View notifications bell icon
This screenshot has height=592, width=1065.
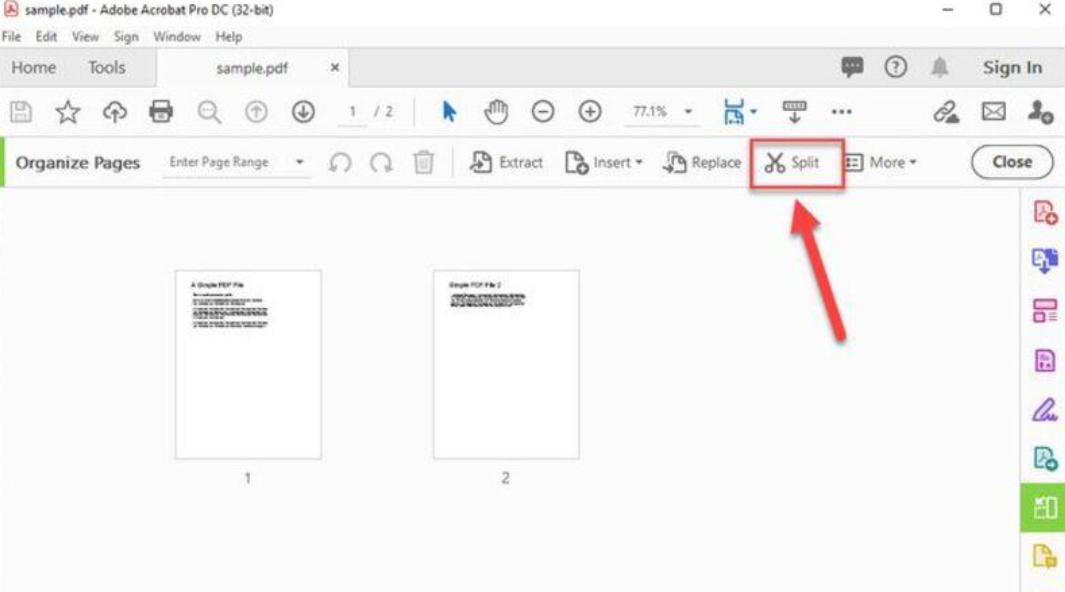[x=939, y=67]
